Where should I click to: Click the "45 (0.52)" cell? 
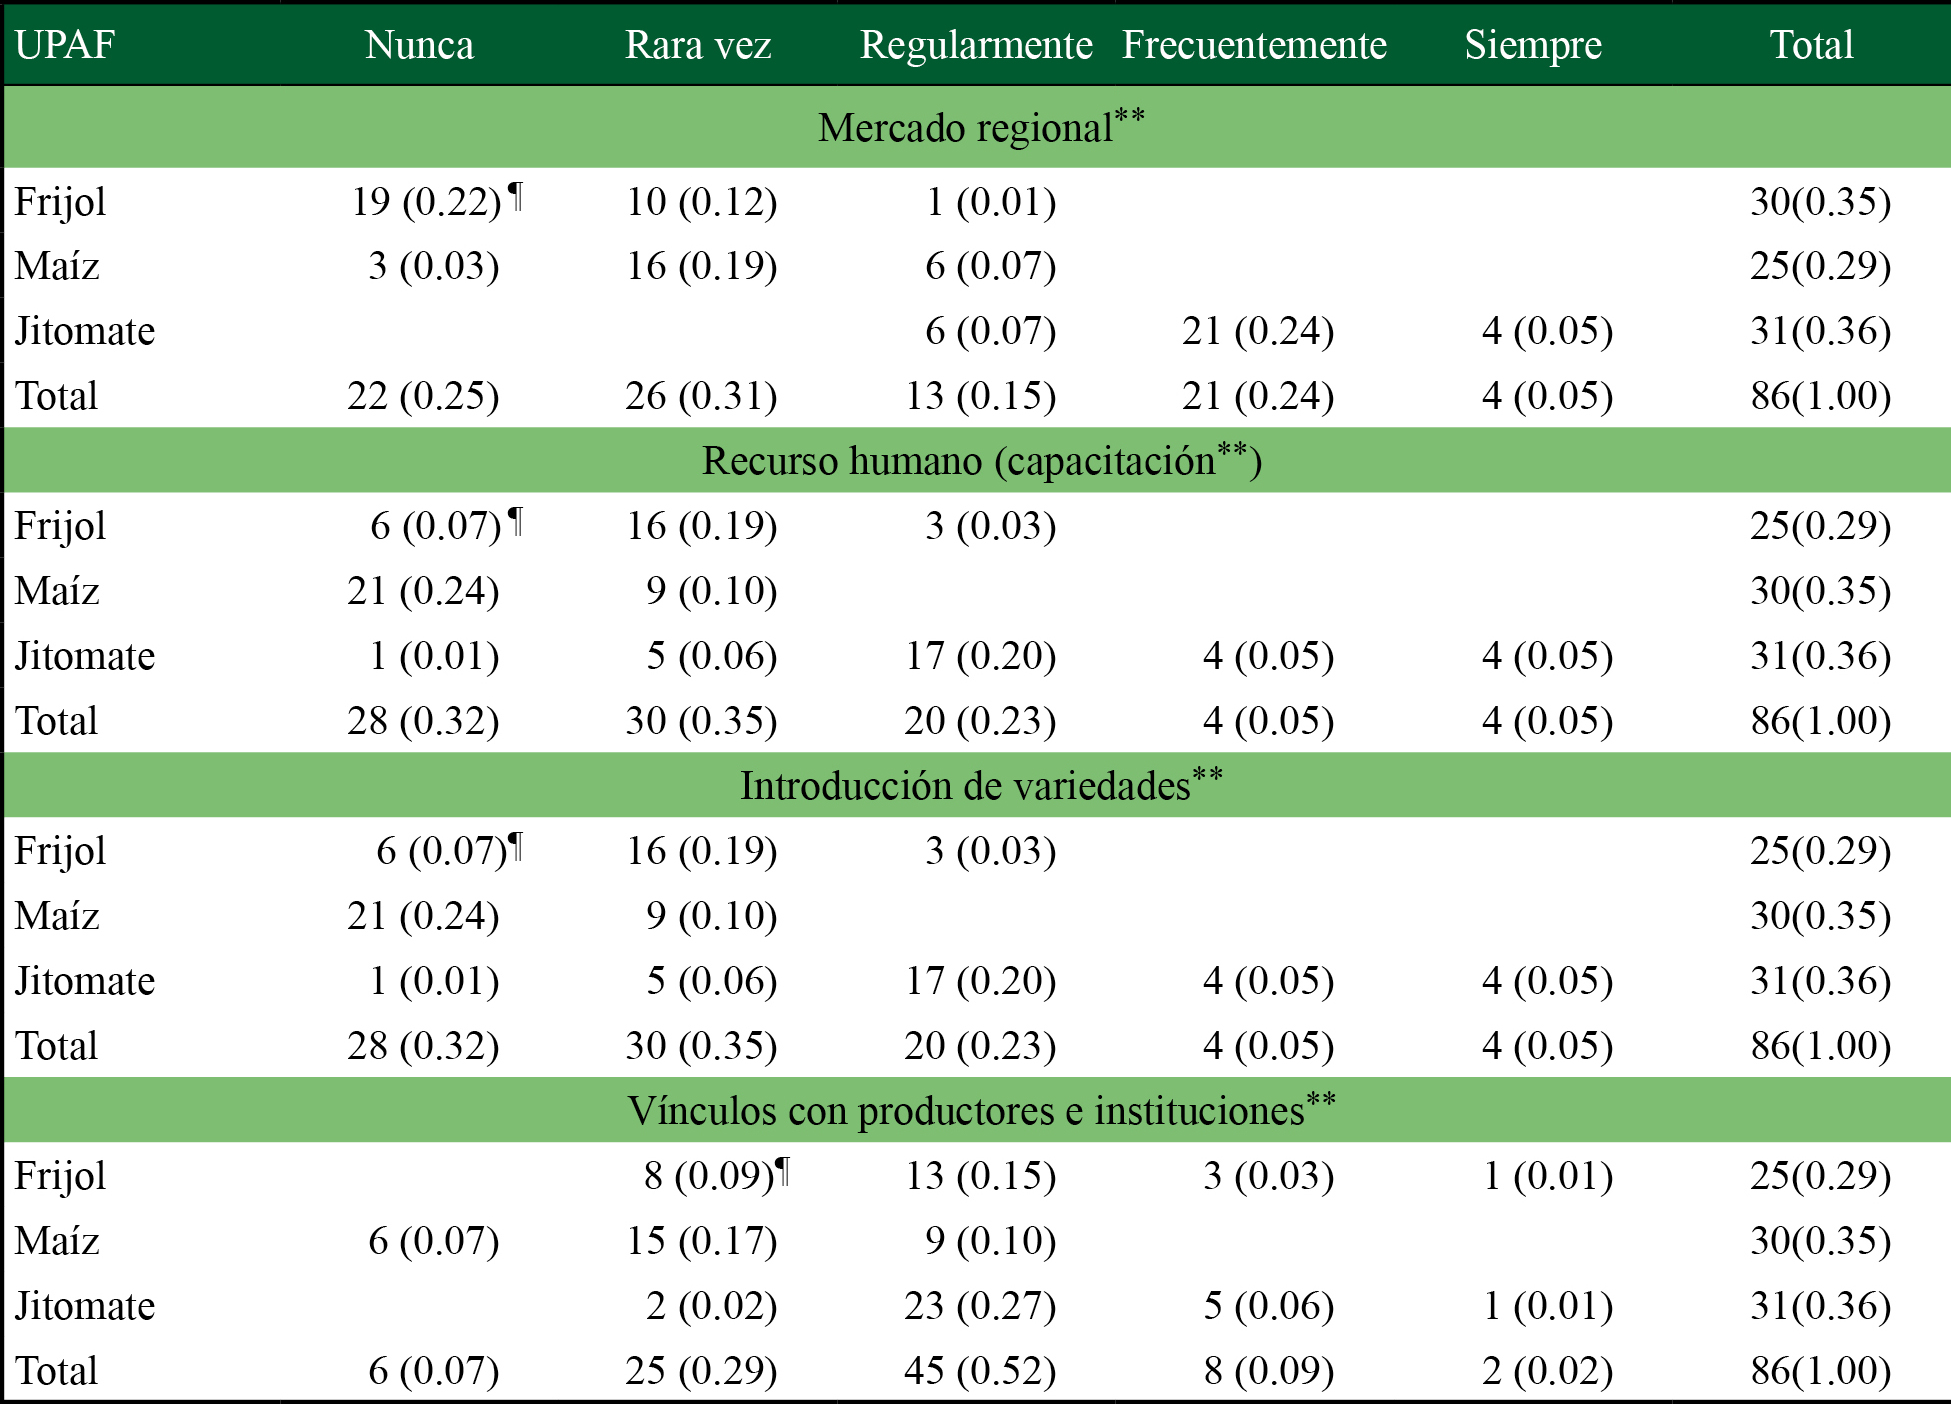pyautogui.click(x=980, y=1371)
